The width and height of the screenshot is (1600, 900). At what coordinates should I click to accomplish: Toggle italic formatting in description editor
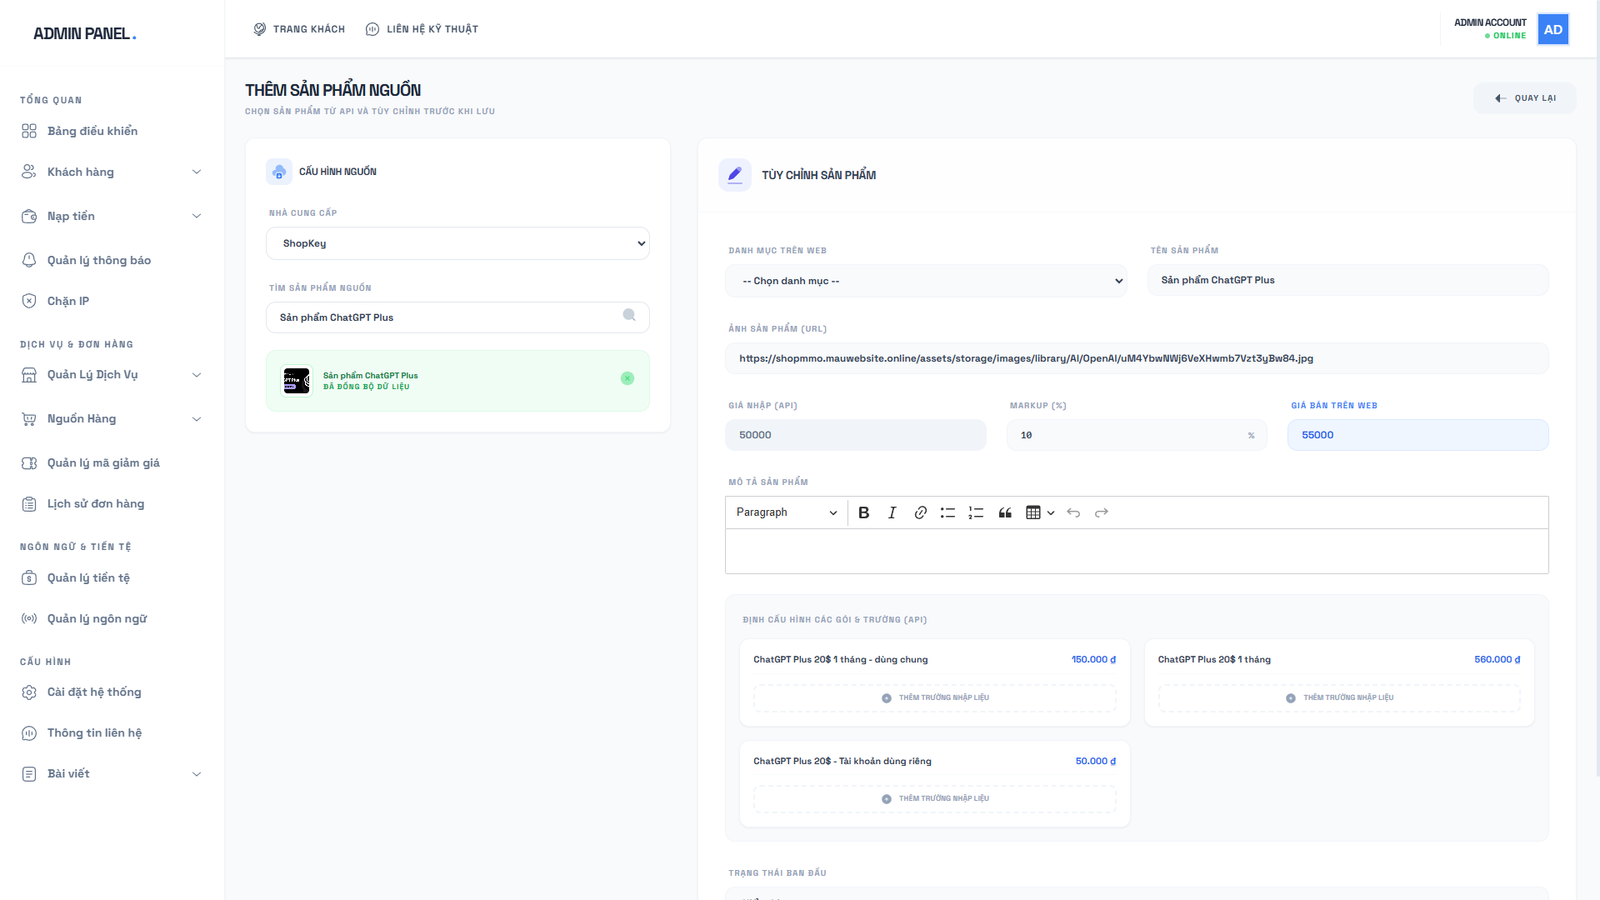click(892, 513)
